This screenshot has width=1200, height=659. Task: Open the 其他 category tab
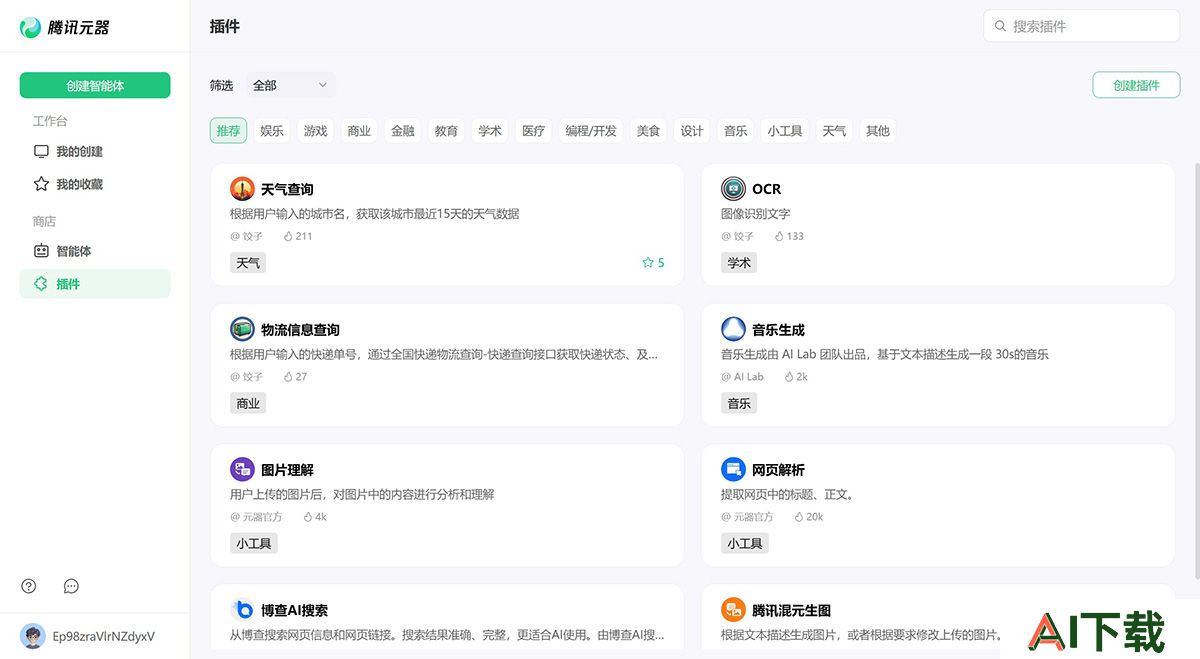[878, 131]
